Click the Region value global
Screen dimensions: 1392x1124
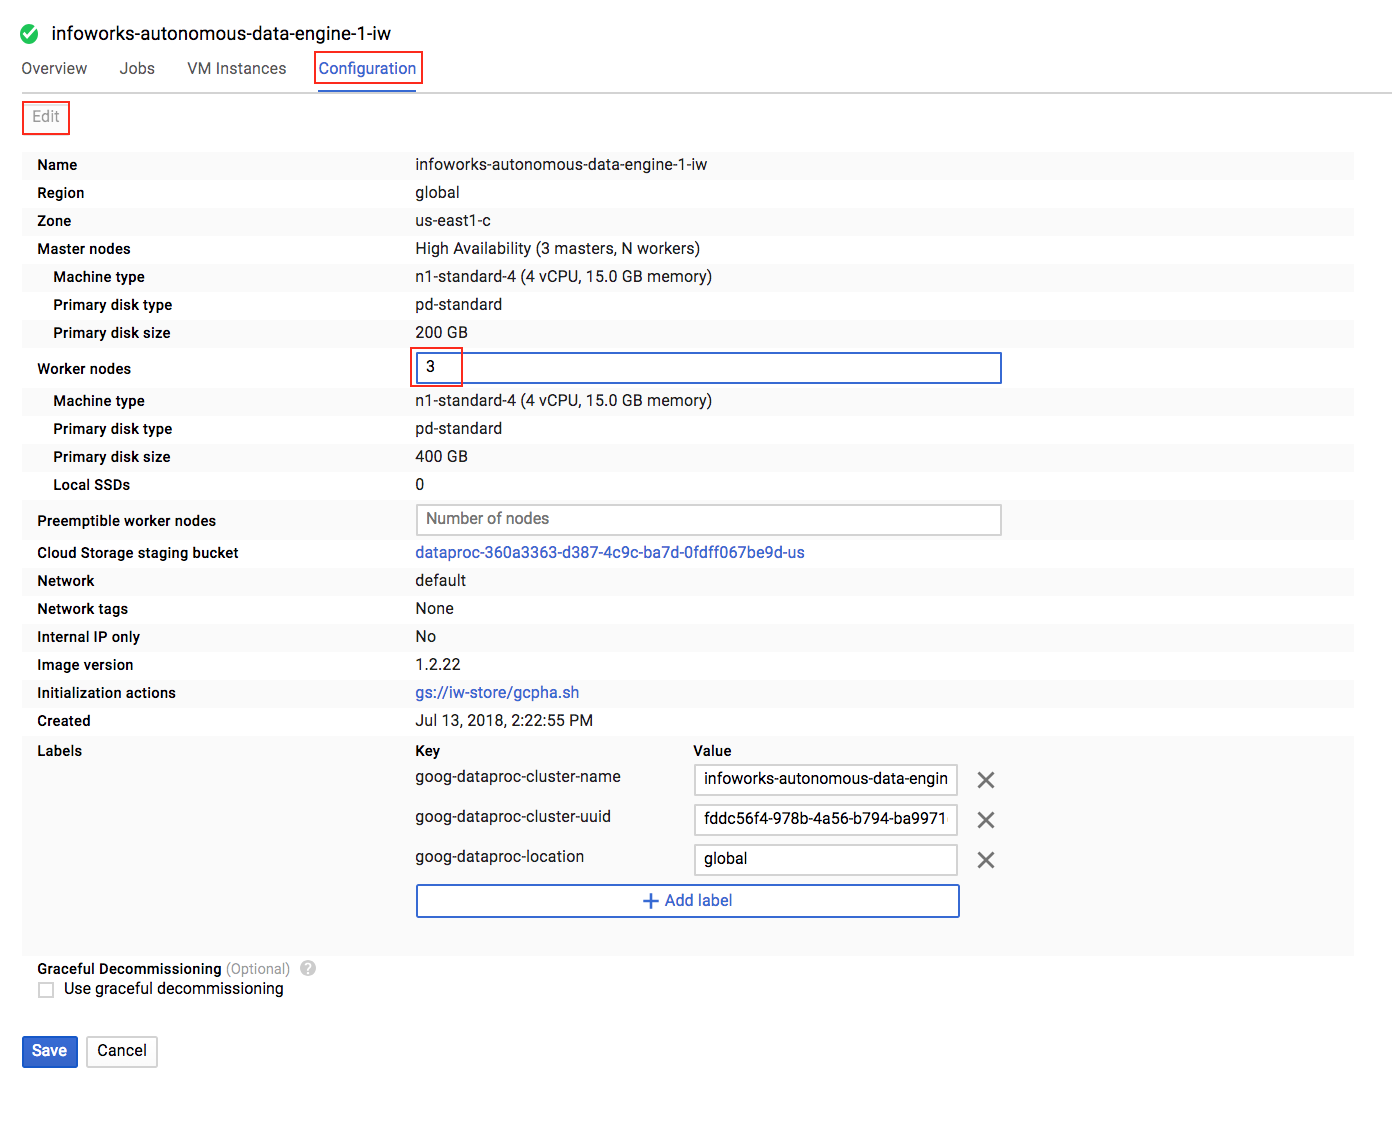437,192
